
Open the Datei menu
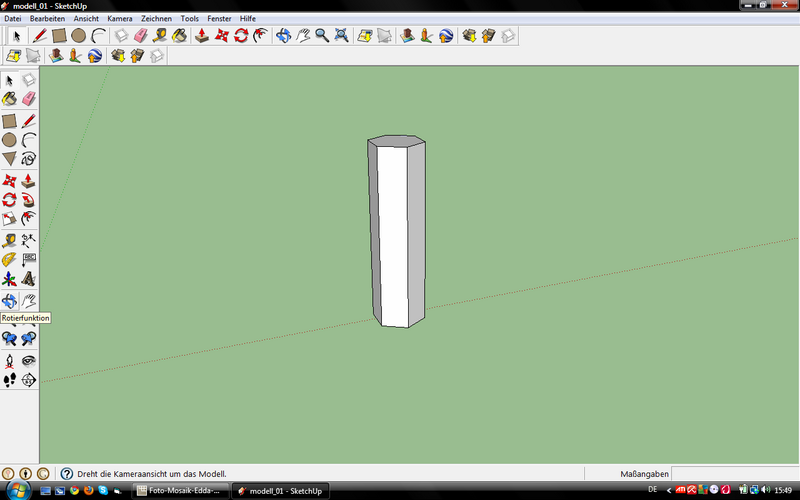coord(13,18)
